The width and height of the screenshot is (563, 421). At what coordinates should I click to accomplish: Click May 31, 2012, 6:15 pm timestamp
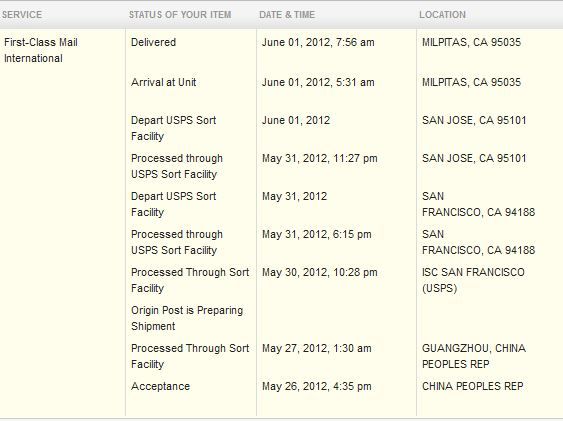point(317,234)
